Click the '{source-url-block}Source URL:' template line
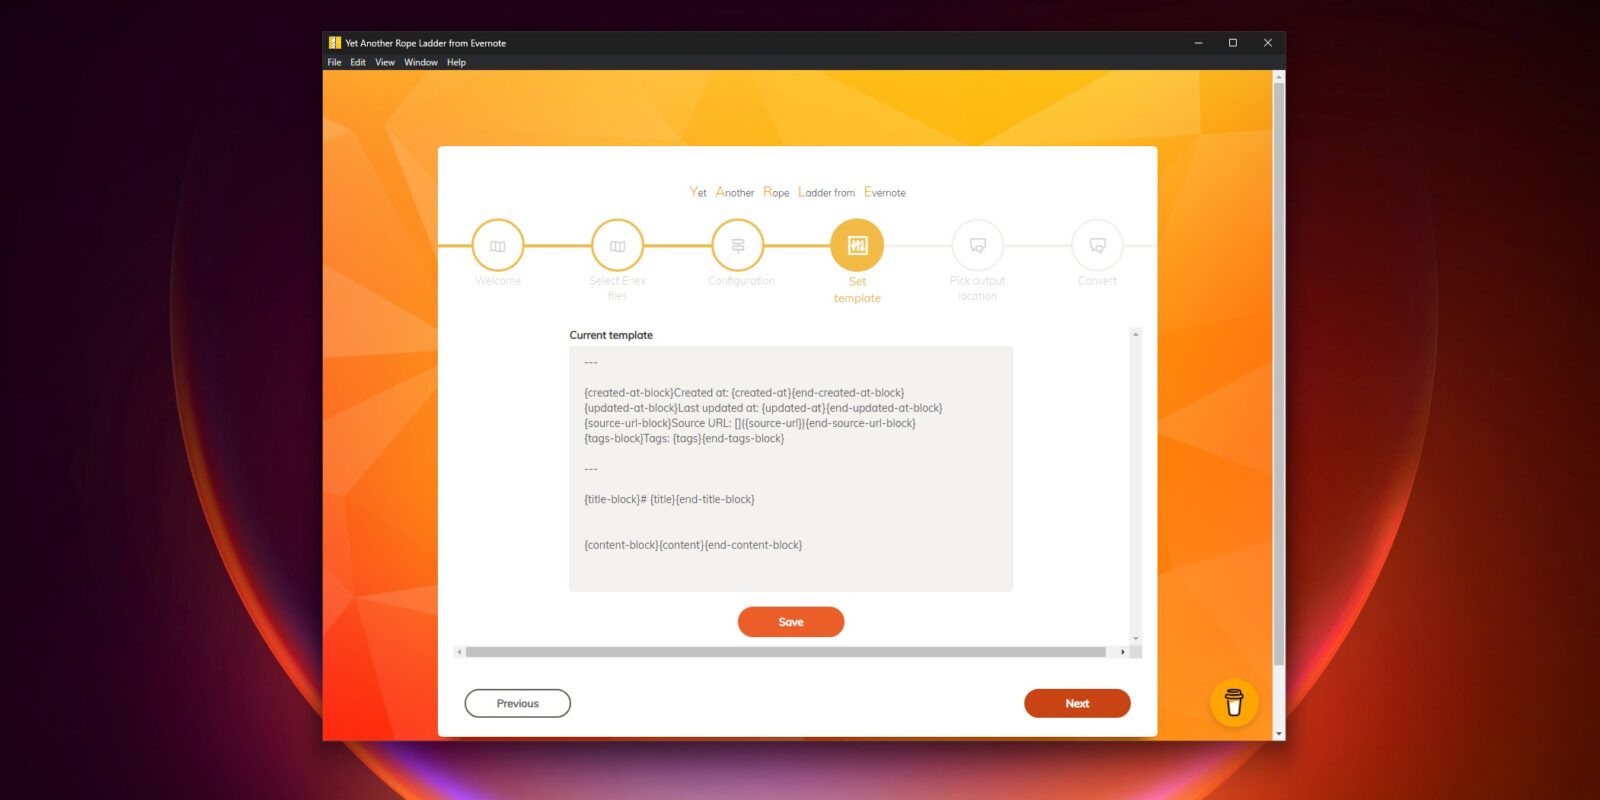 [750, 423]
